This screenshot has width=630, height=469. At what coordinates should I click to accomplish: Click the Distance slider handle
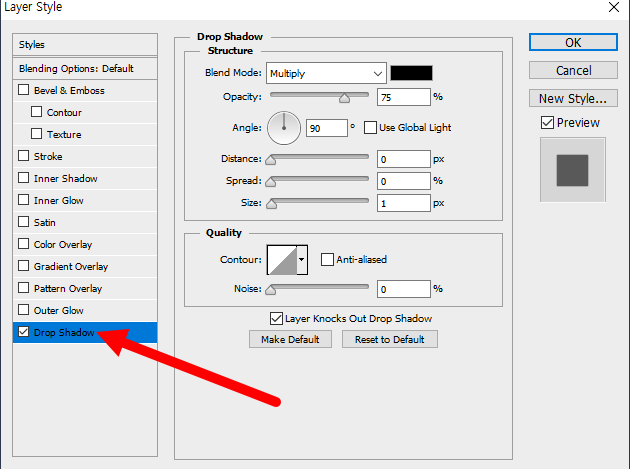pyautogui.click(x=271, y=160)
